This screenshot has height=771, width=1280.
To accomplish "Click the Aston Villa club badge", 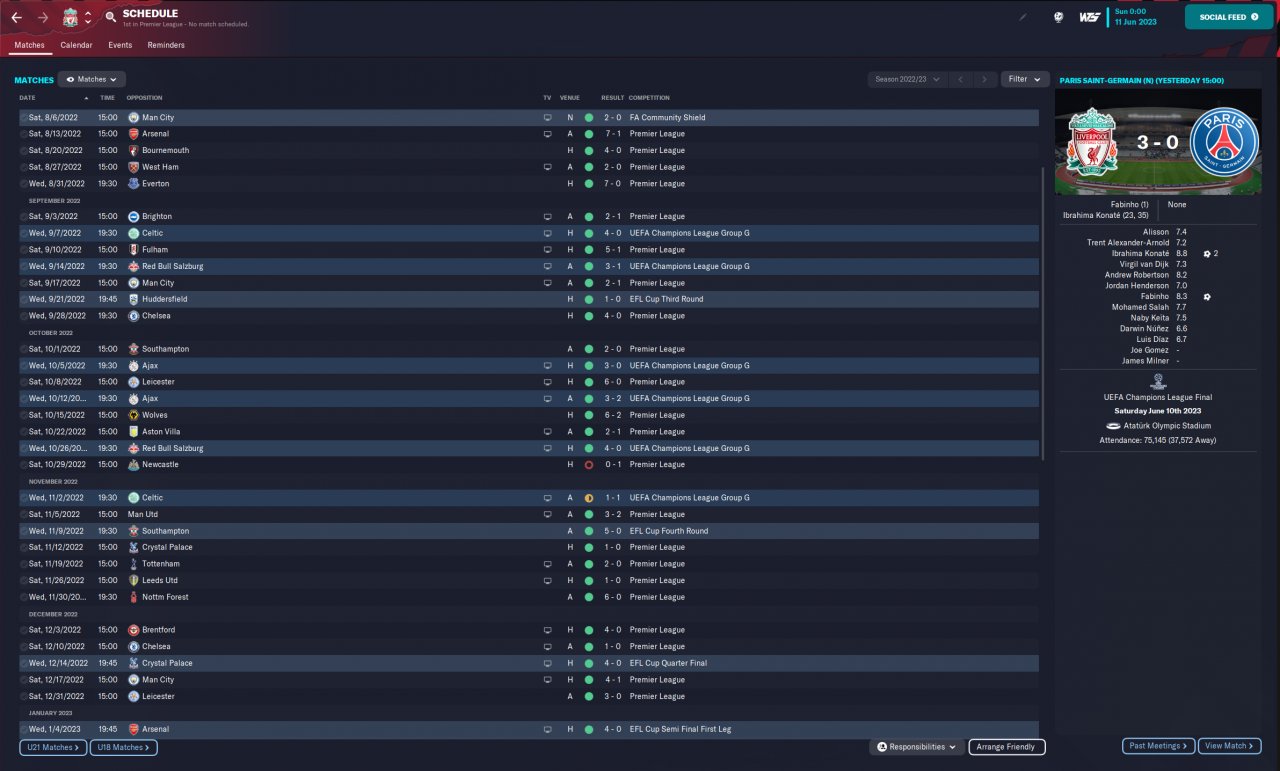I will click(133, 432).
